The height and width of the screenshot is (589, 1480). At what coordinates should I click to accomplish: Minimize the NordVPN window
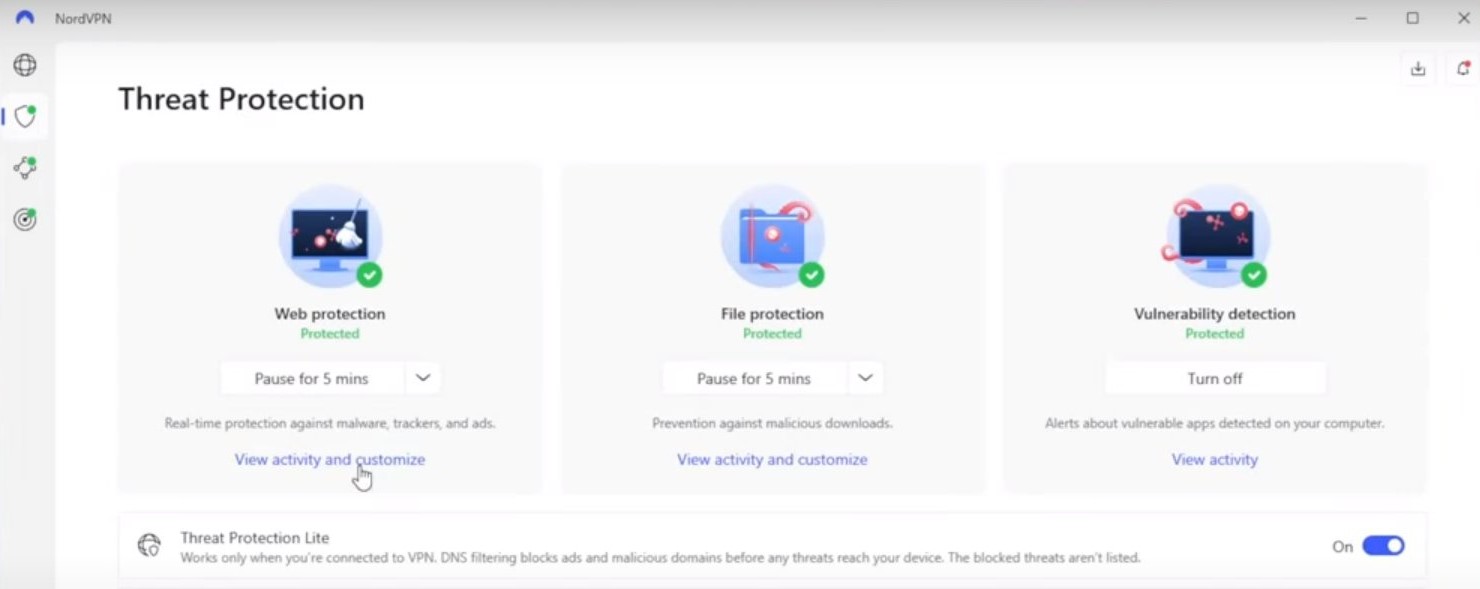click(x=1361, y=18)
